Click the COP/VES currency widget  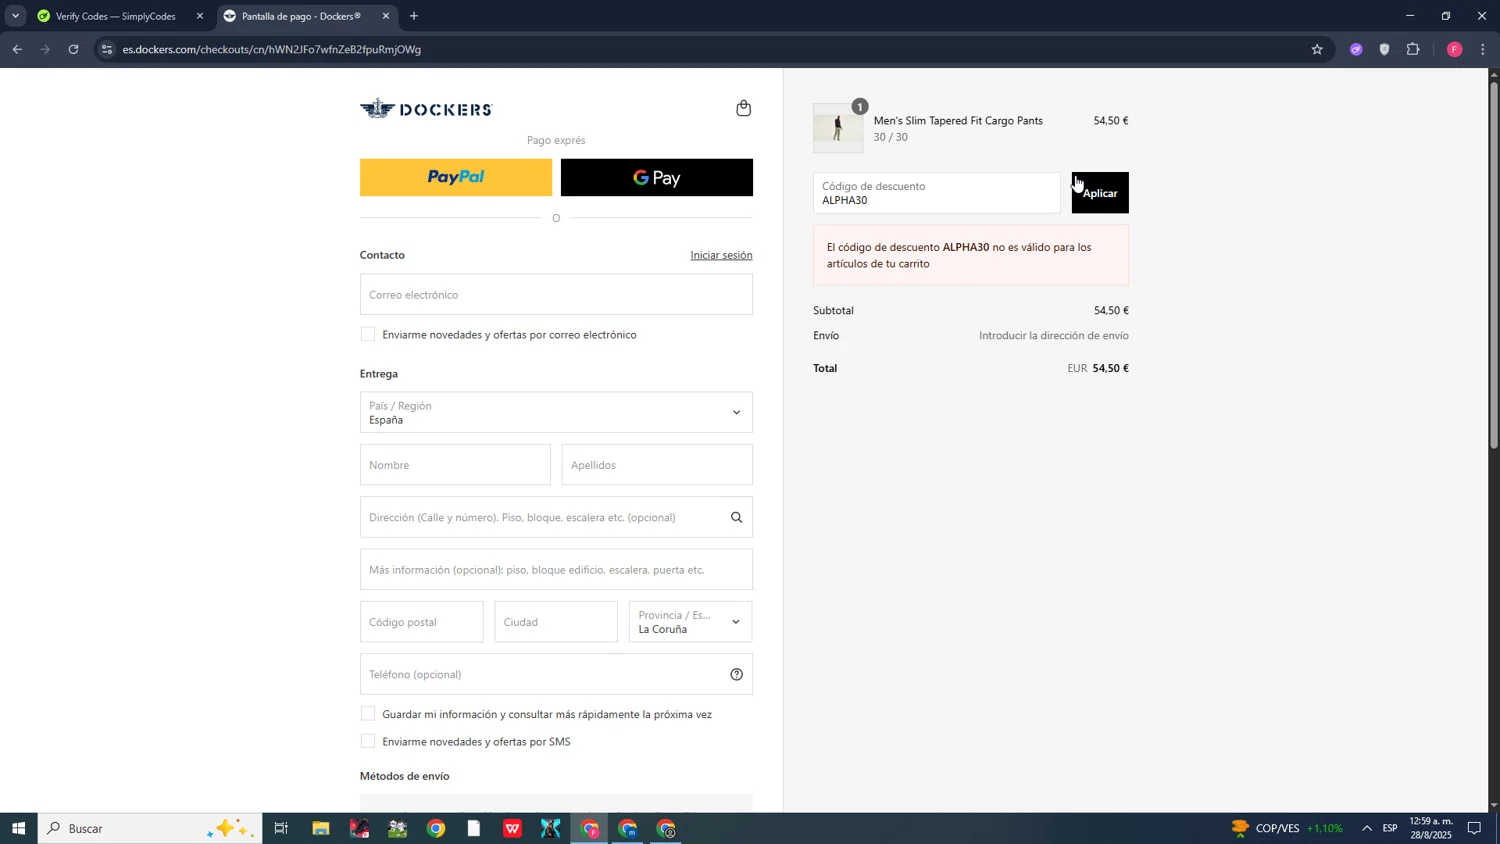click(1287, 829)
